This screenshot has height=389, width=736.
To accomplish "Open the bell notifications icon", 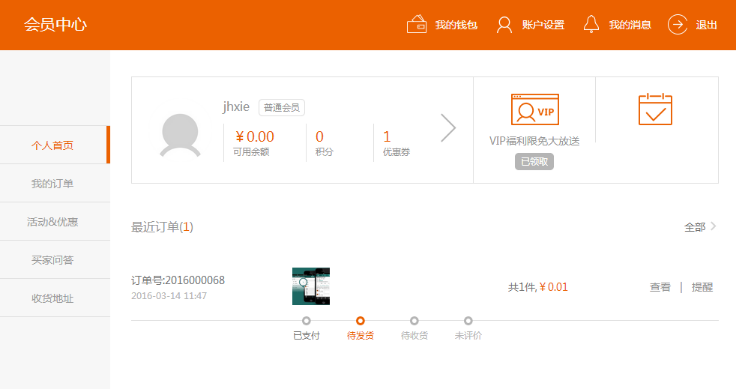I will (x=591, y=24).
